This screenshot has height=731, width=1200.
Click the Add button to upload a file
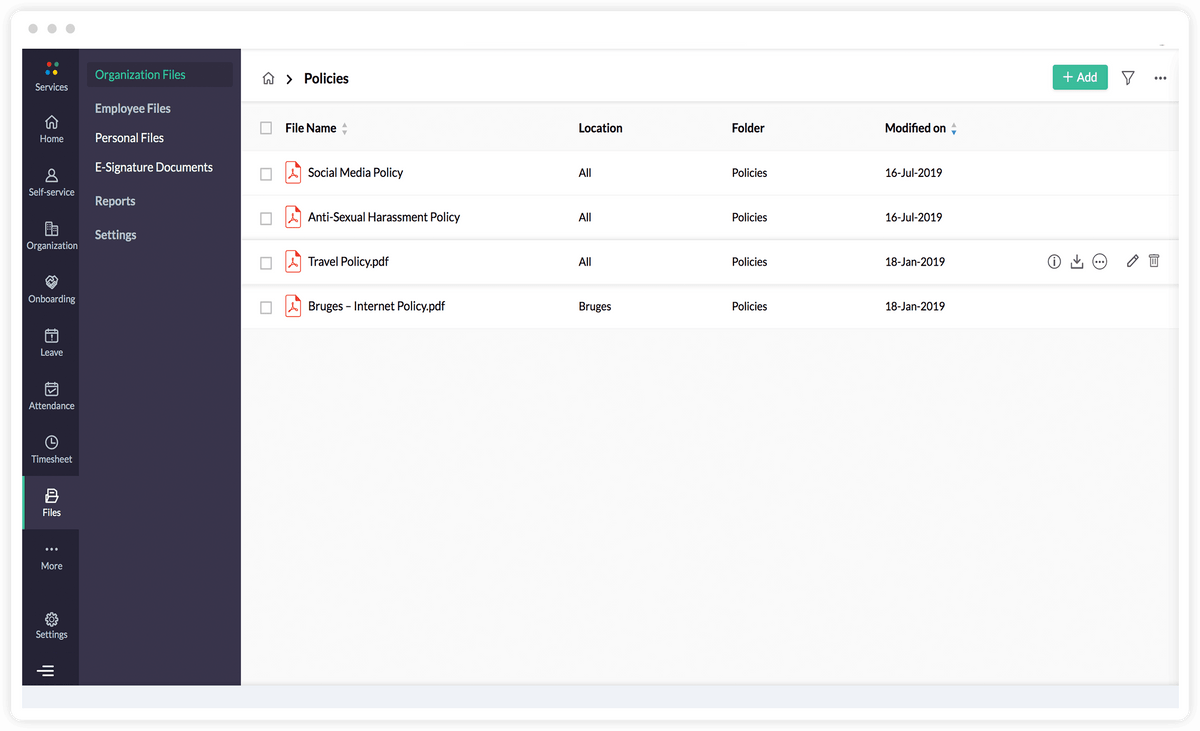(x=1080, y=77)
